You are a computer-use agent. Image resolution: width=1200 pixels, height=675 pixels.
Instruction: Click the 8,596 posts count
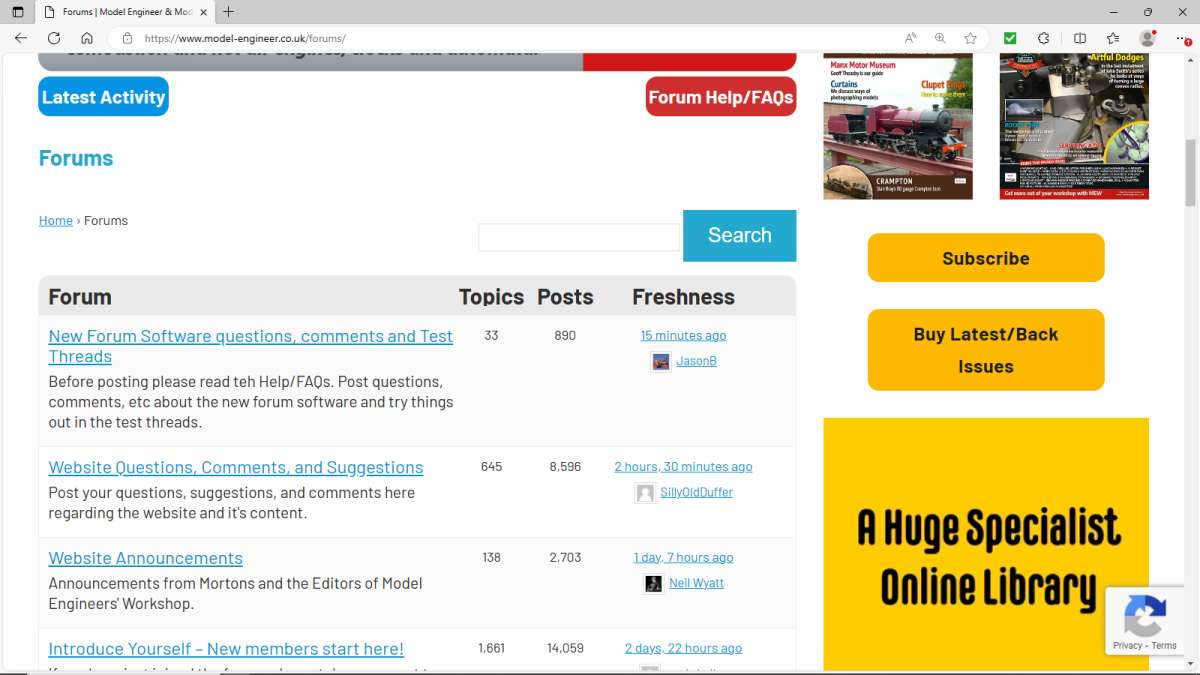565,466
